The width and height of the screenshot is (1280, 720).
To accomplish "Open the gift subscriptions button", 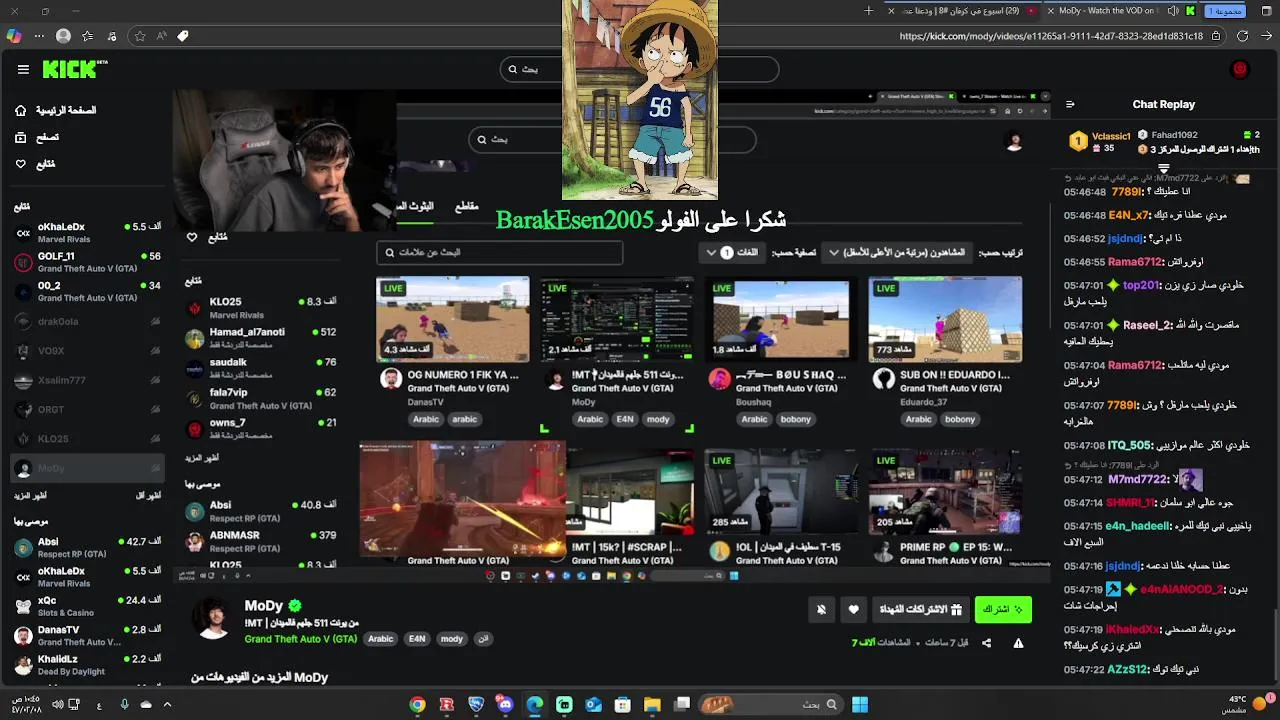I will coord(920,609).
